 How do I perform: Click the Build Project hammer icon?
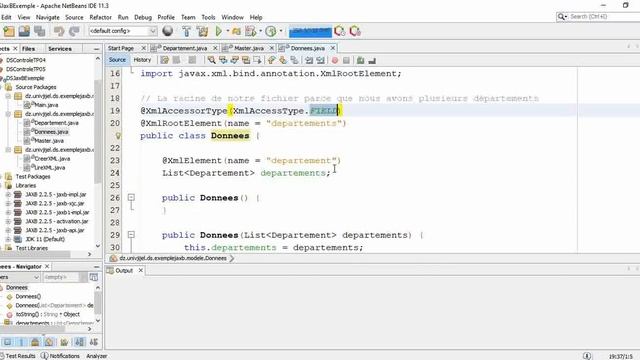click(187, 31)
